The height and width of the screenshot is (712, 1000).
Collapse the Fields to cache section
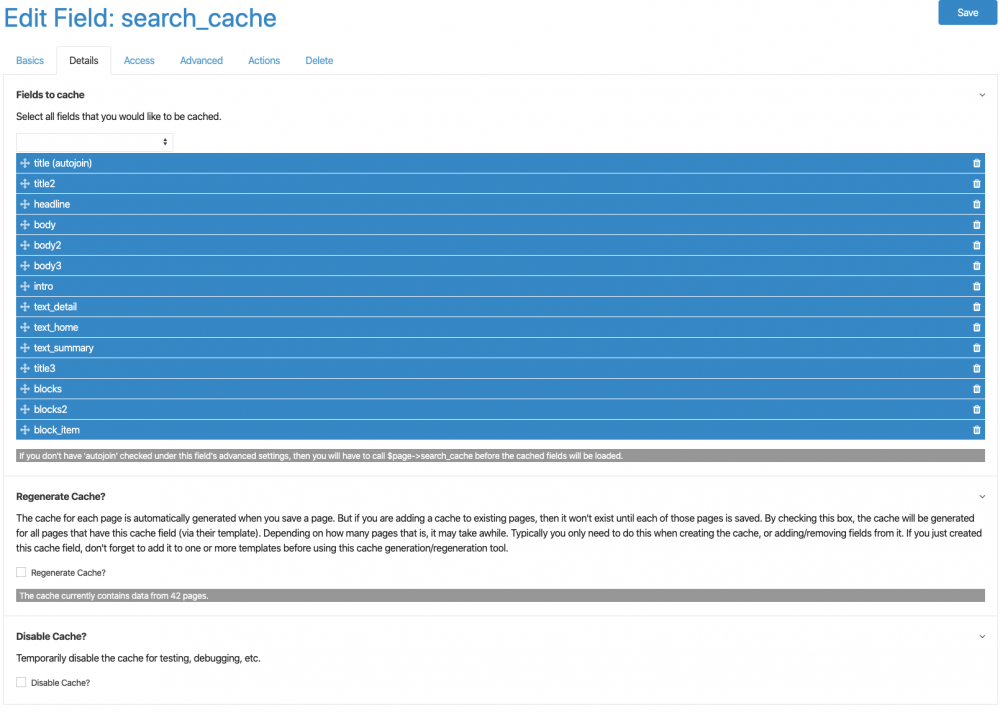tap(982, 95)
